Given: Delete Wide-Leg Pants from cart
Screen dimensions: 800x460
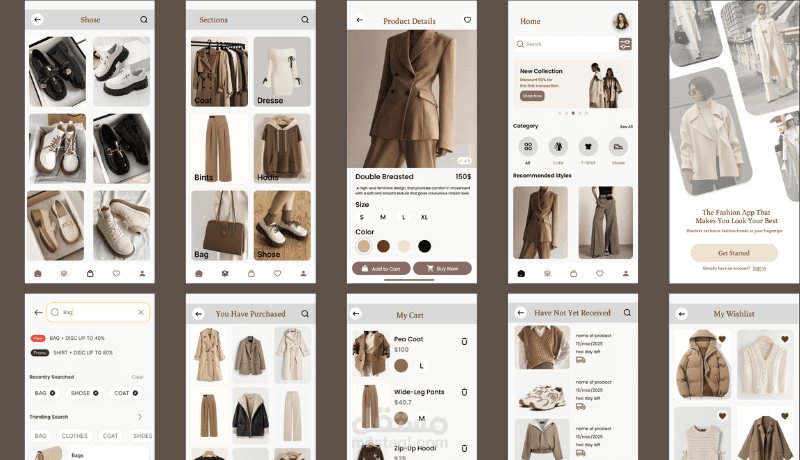Looking at the screenshot, I should click(x=464, y=392).
